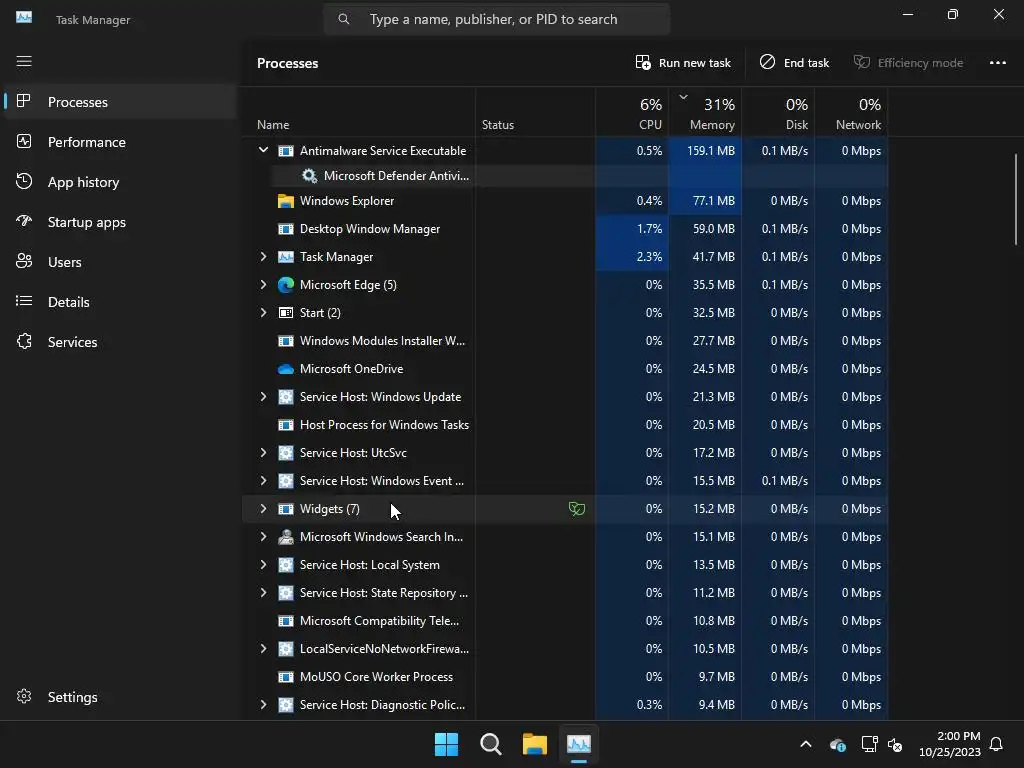Collapse the Antimalware Service Executable group
The height and width of the screenshot is (768, 1024).
tap(263, 150)
